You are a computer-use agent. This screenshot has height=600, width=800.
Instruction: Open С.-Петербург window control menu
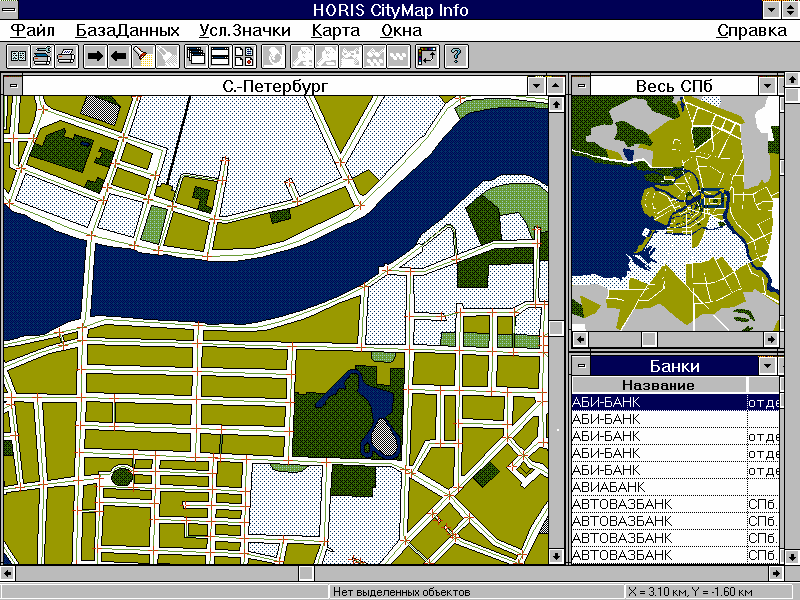12,86
